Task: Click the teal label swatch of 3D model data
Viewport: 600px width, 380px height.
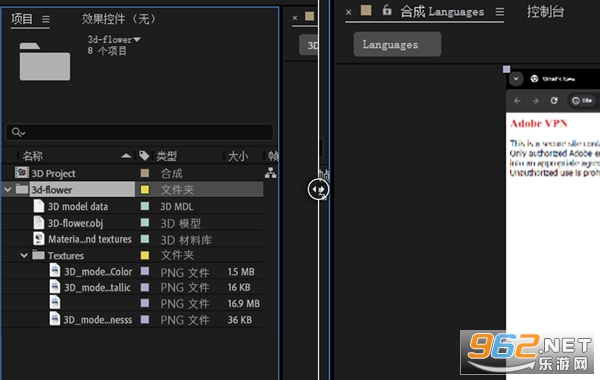Action: [x=145, y=206]
